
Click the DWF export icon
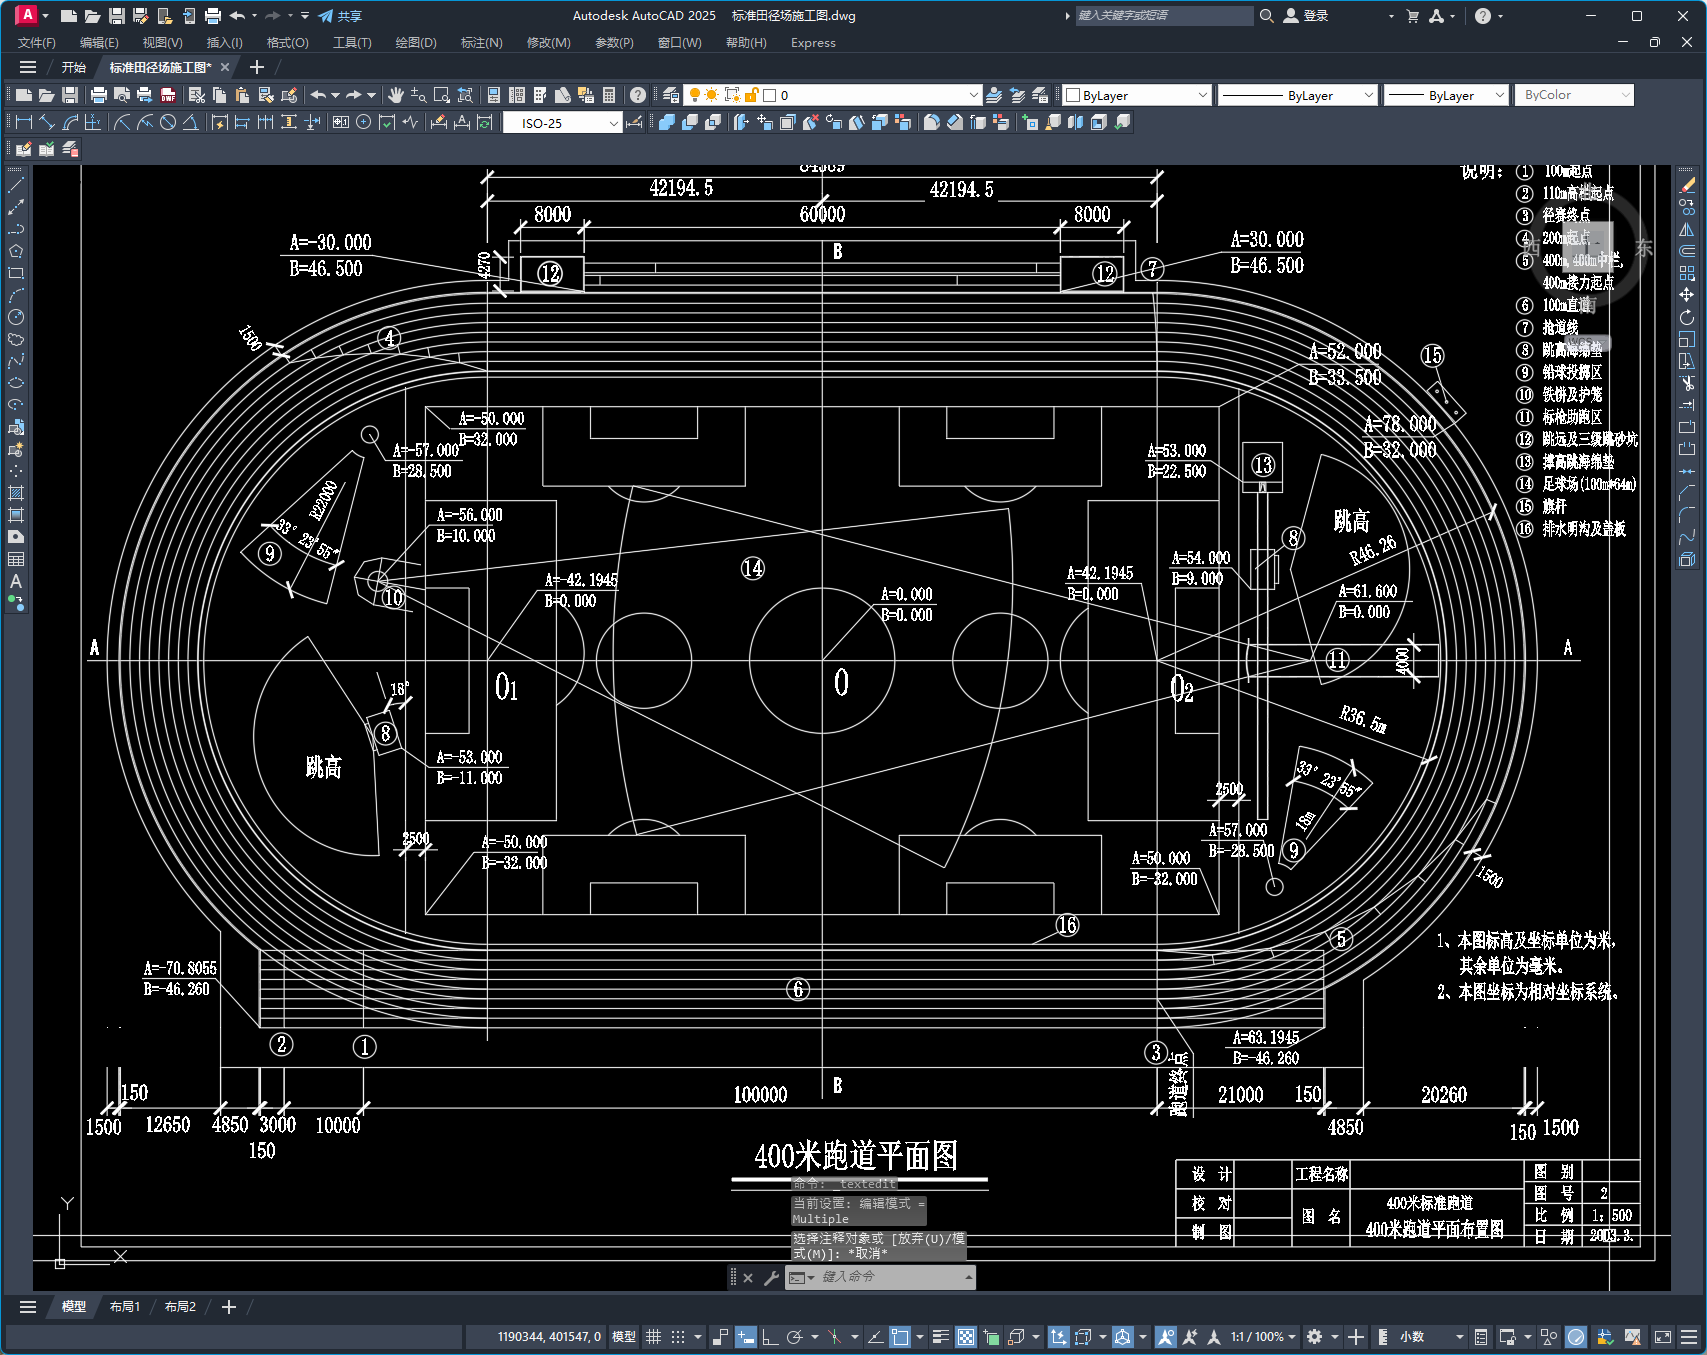point(168,95)
